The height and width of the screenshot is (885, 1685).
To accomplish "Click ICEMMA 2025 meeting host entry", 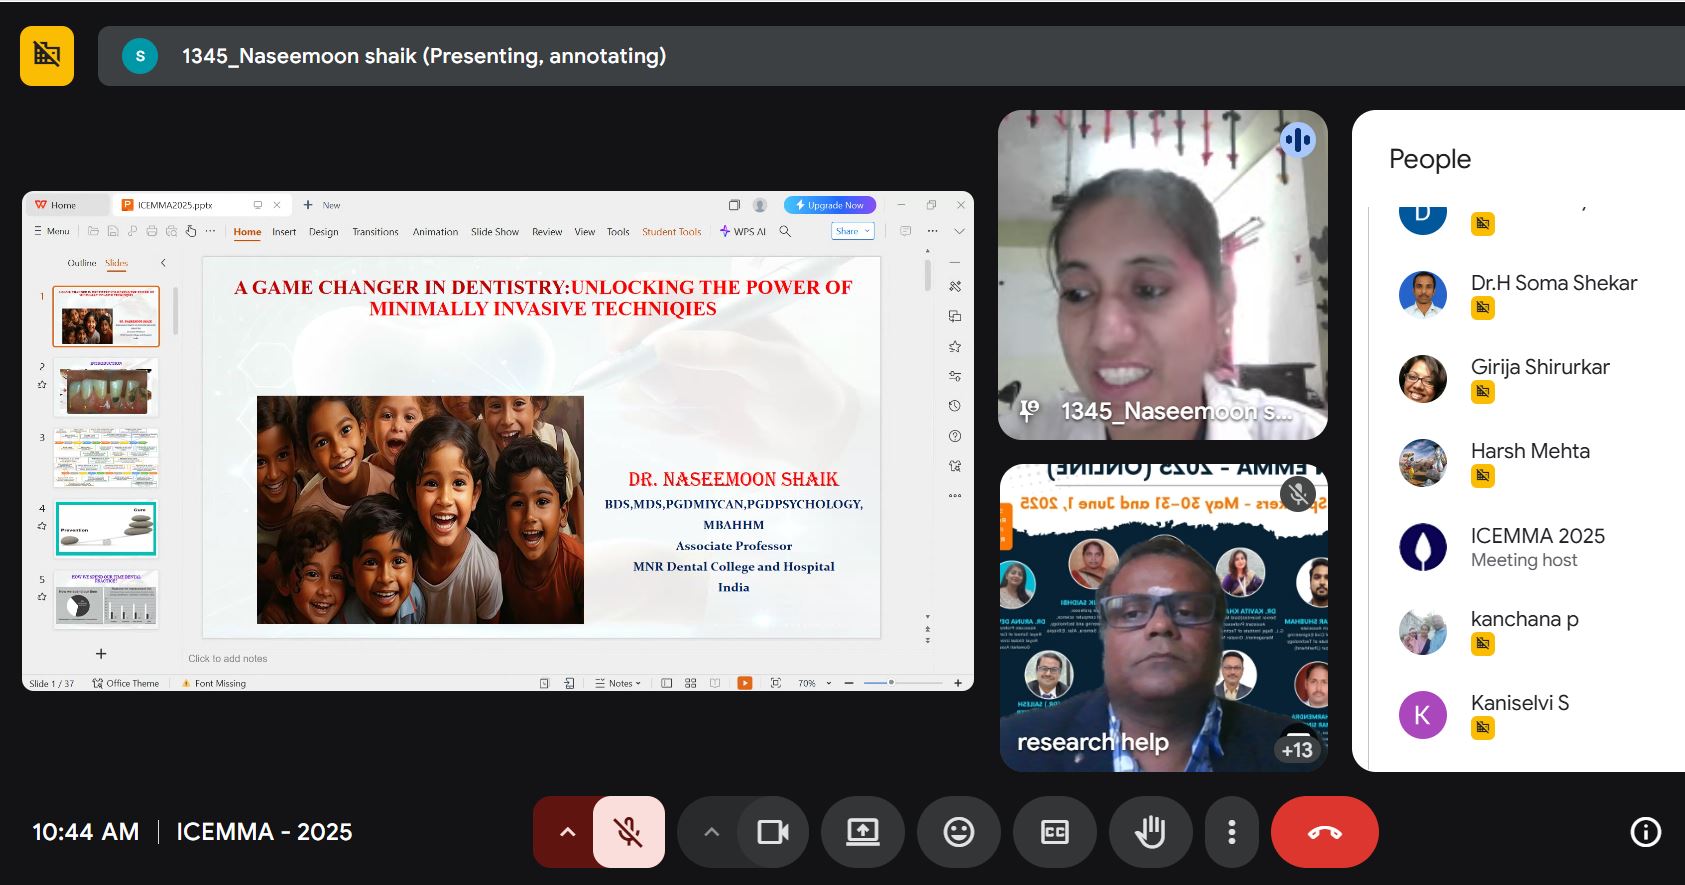I will click(1537, 547).
